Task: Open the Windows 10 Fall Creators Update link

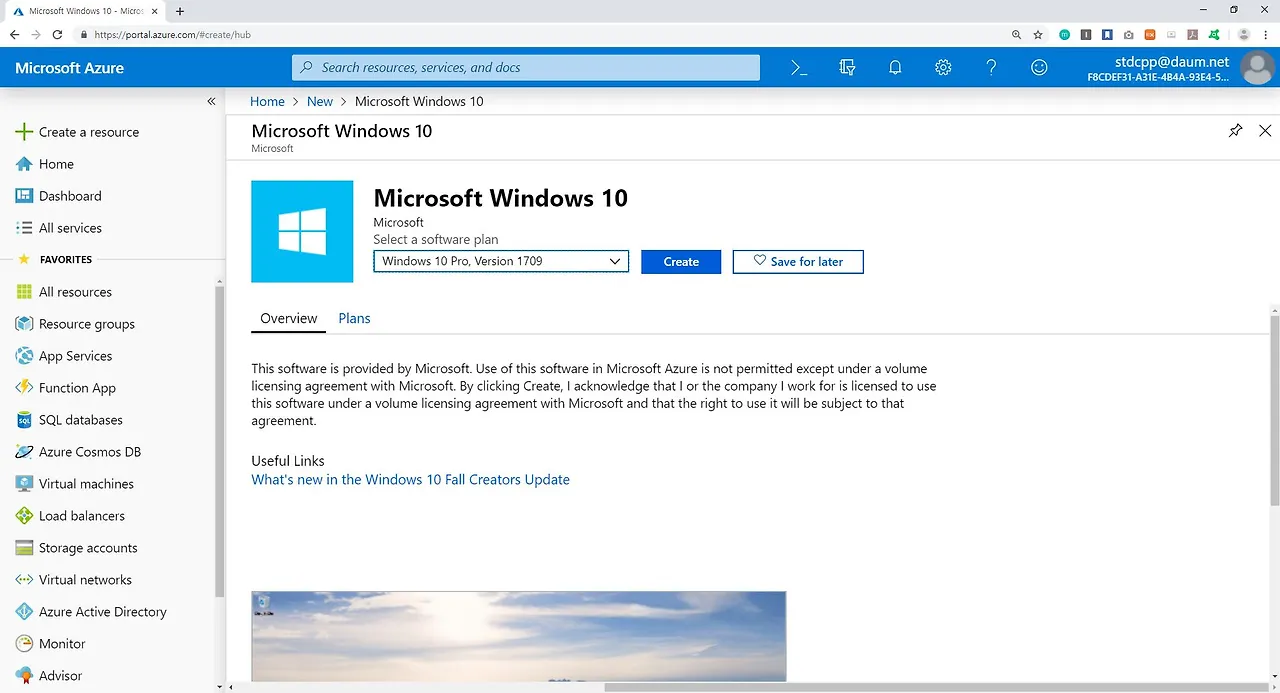Action: (x=410, y=480)
